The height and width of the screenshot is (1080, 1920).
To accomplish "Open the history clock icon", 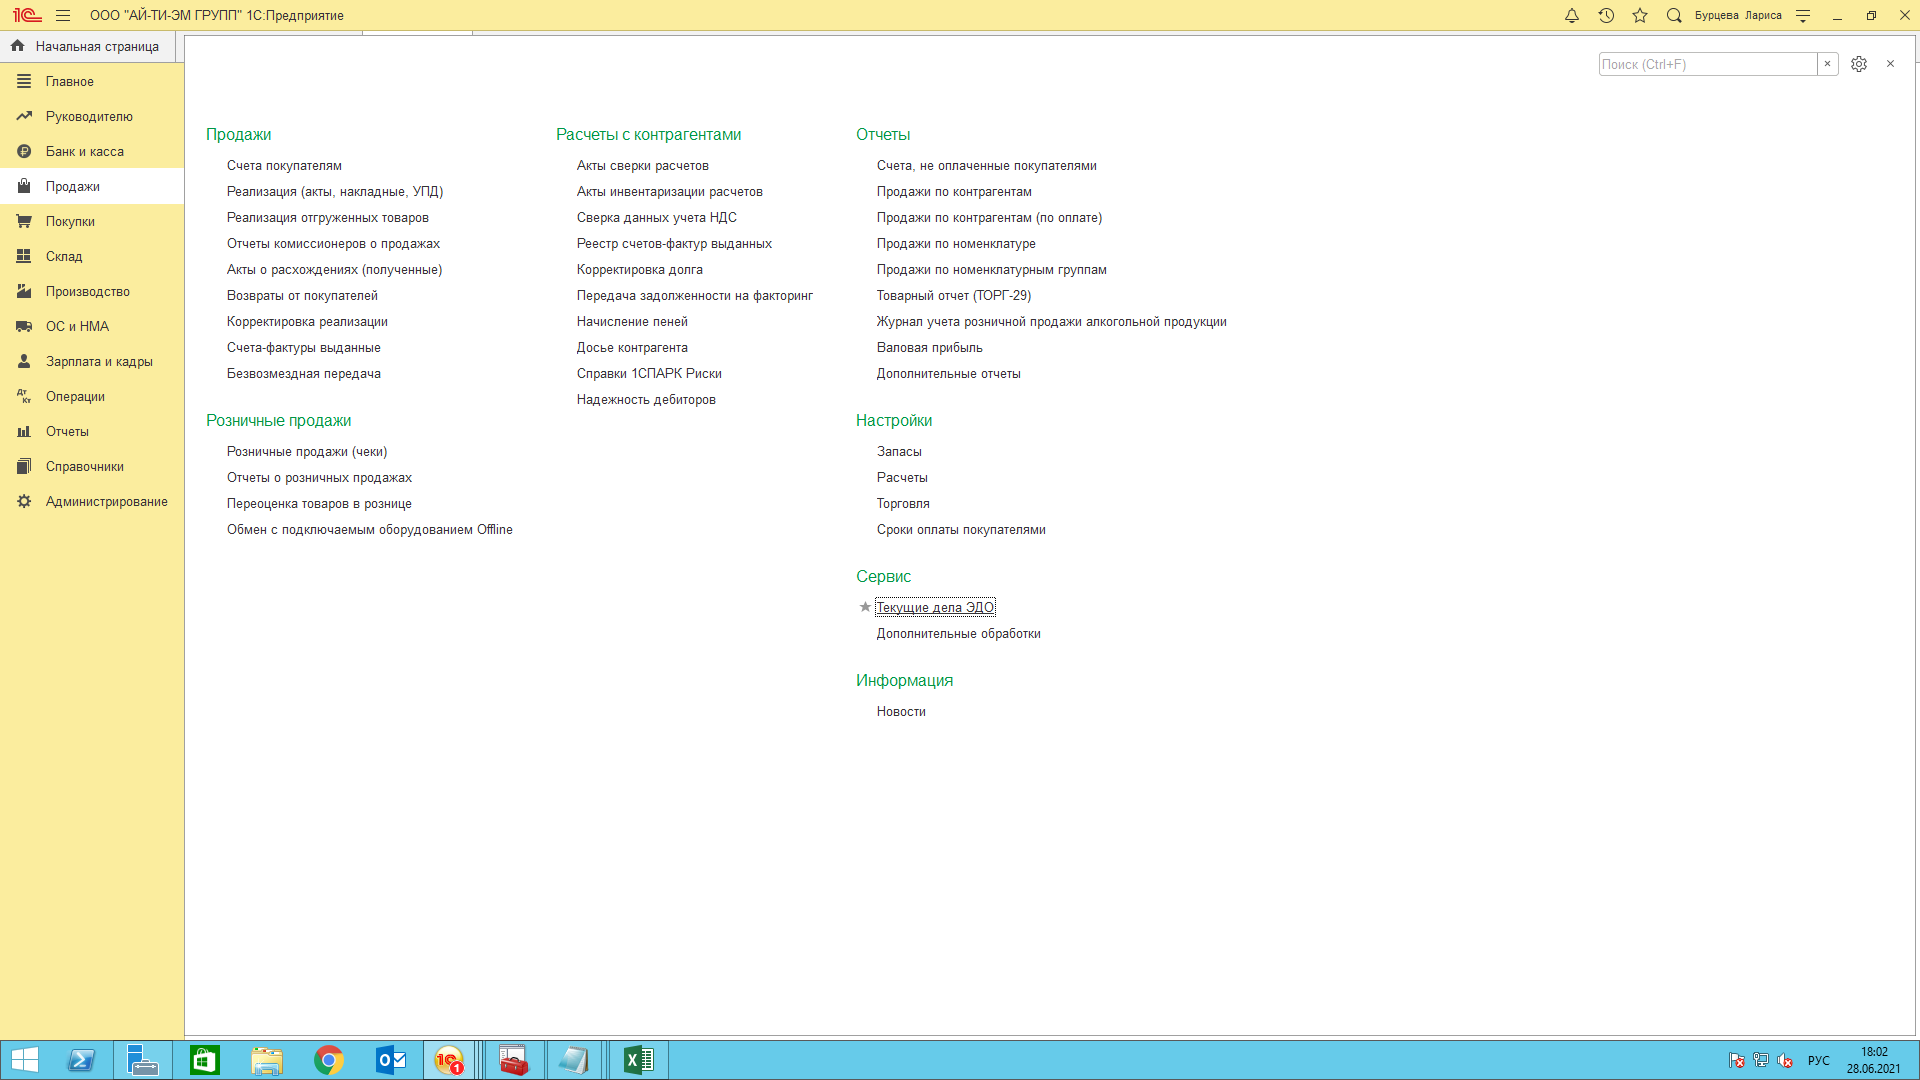I will click(x=1606, y=15).
